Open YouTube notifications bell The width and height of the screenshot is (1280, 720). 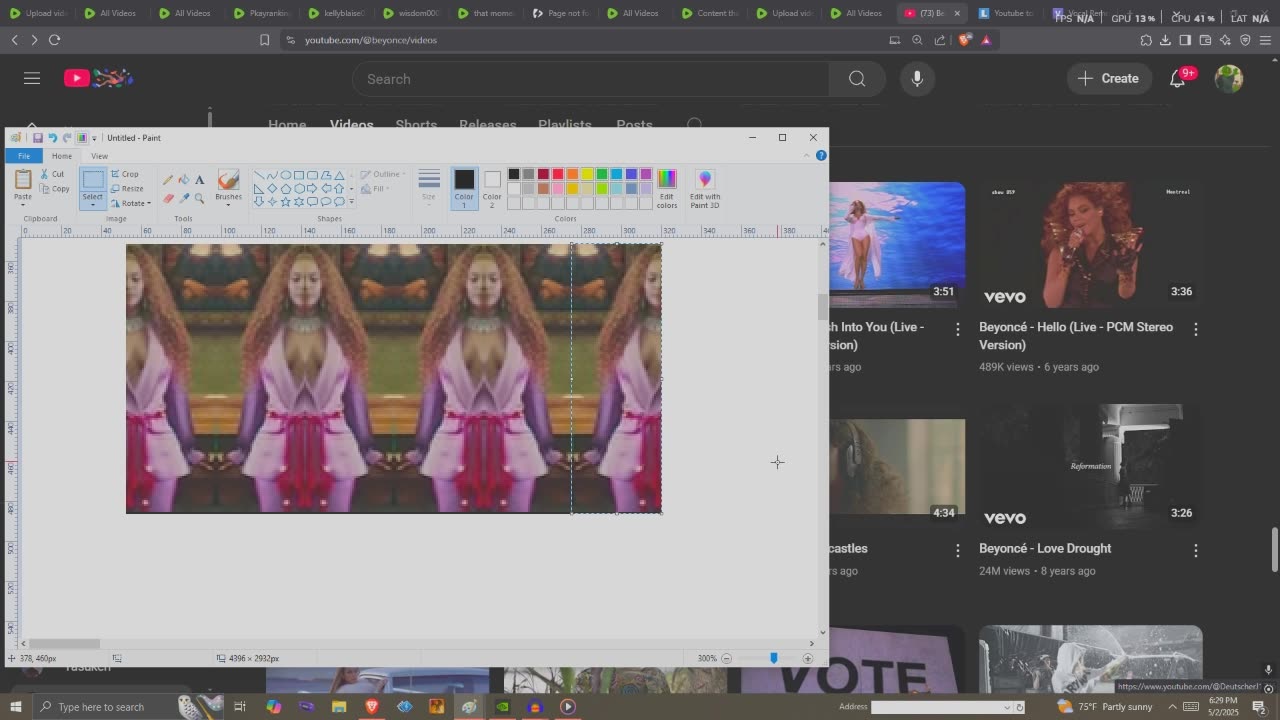coord(1178,79)
